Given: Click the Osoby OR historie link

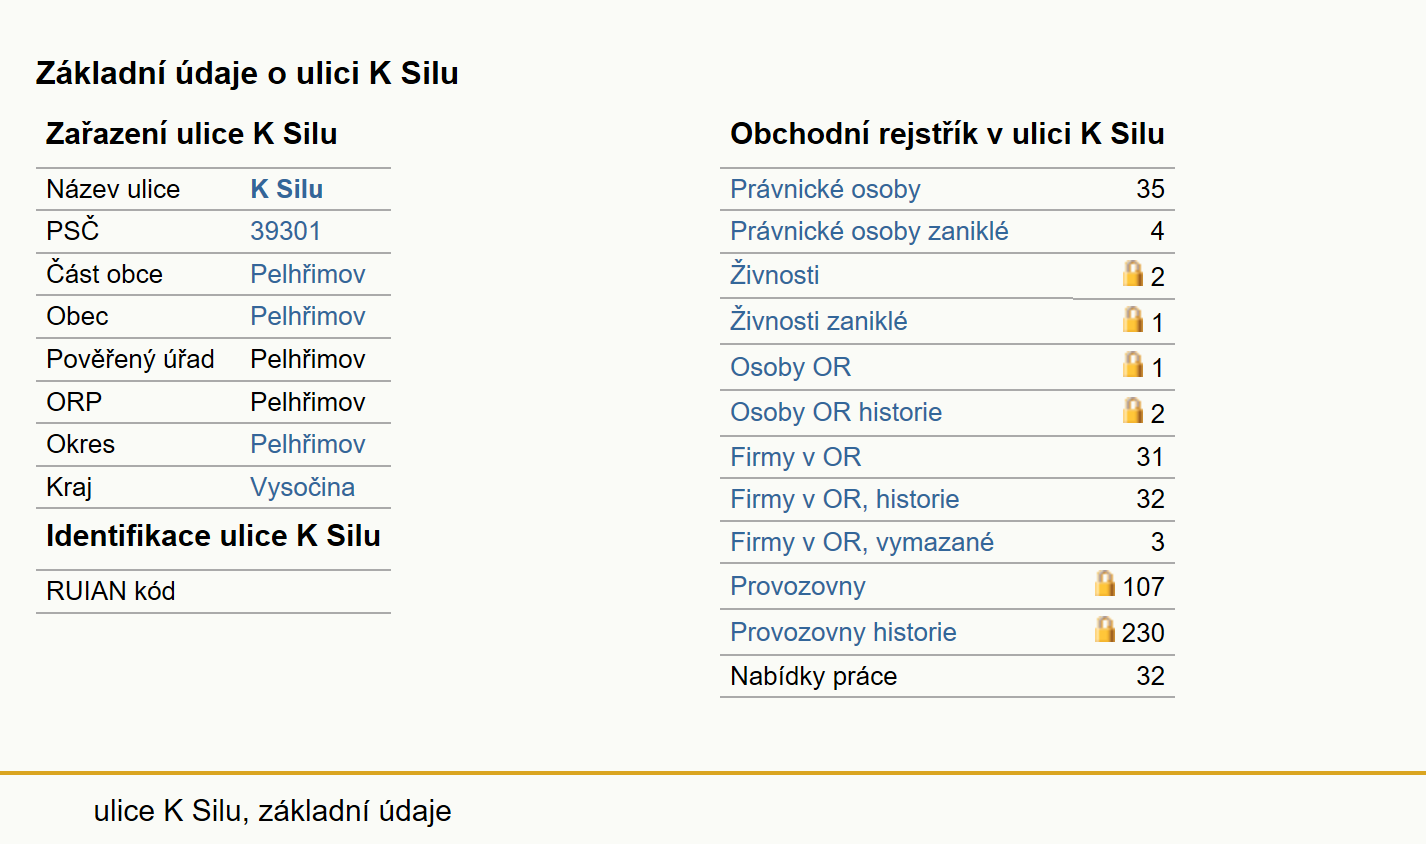Looking at the screenshot, I should 836,412.
